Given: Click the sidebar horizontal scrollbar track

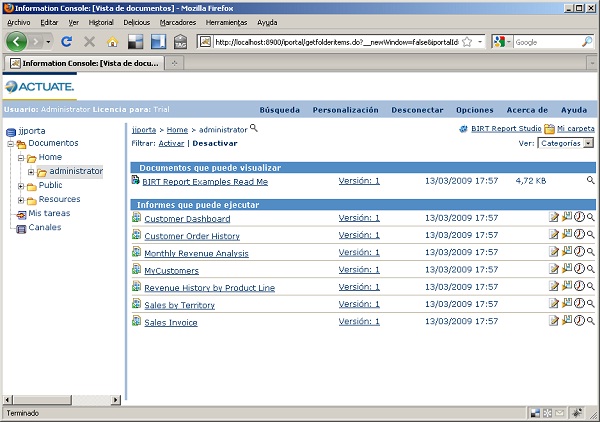Looking at the screenshot, I should tap(91, 400).
